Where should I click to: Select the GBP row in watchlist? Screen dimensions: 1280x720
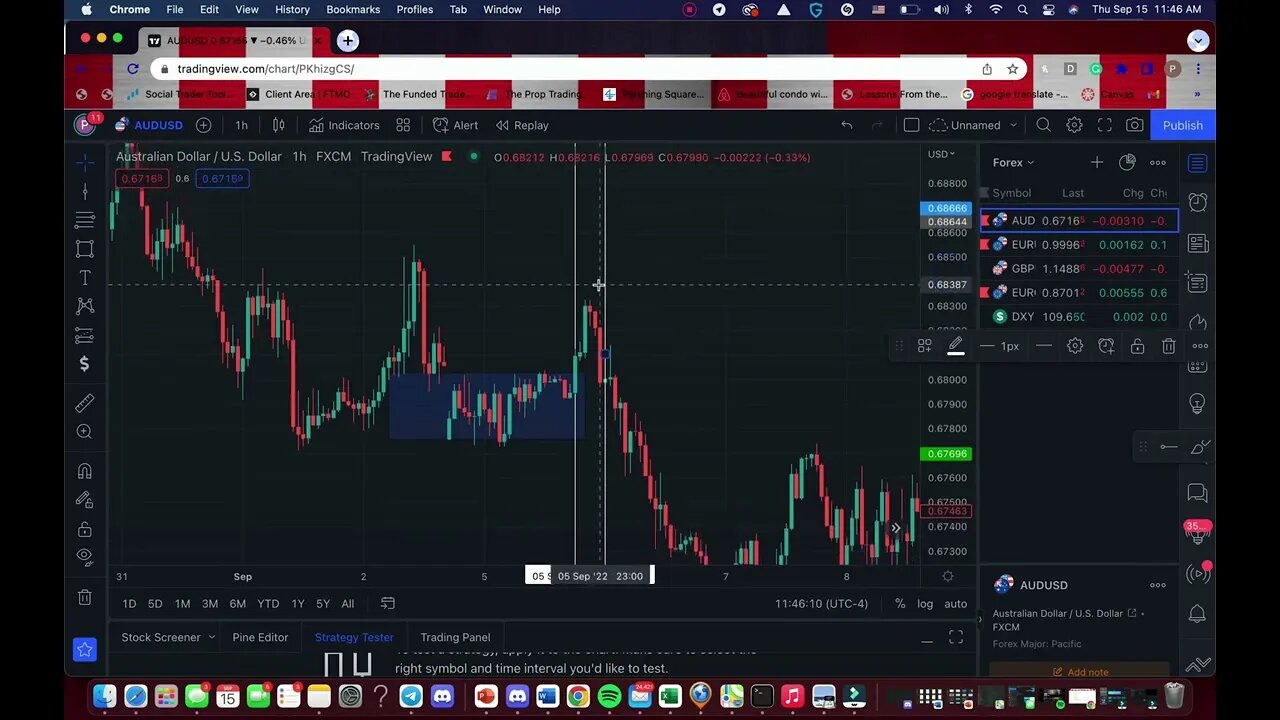1079,268
